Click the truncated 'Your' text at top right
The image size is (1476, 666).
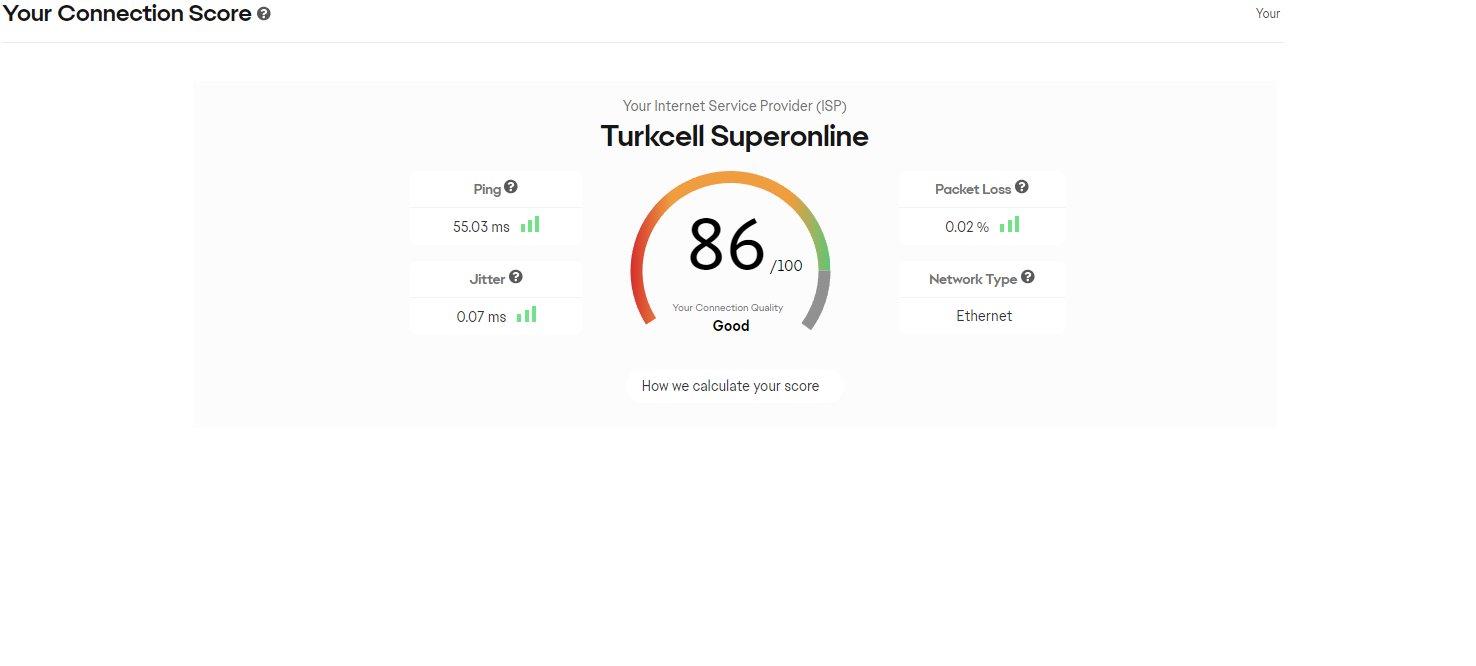pos(1267,14)
